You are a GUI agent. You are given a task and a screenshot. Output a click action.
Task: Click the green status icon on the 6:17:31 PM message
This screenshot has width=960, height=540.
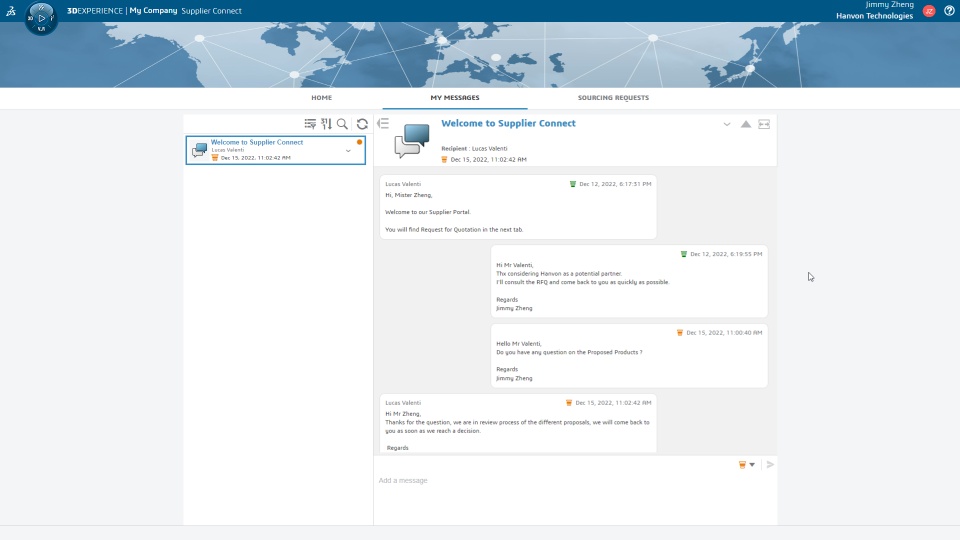[573, 184]
